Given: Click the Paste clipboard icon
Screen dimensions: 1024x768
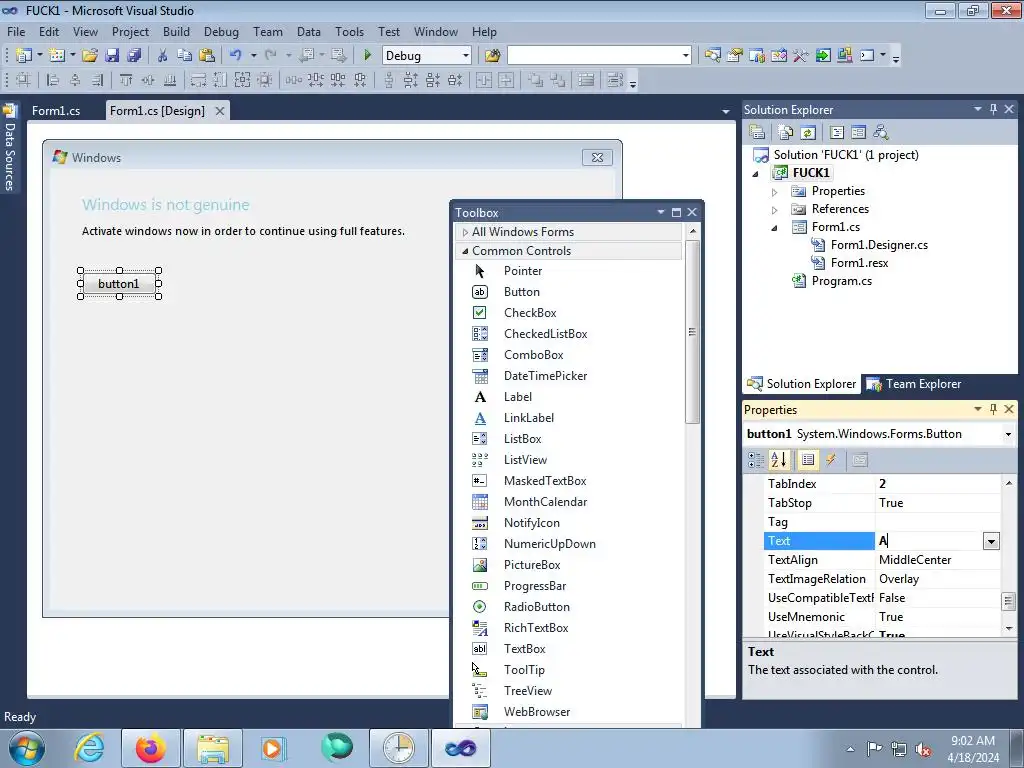Looking at the screenshot, I should (x=206, y=56).
